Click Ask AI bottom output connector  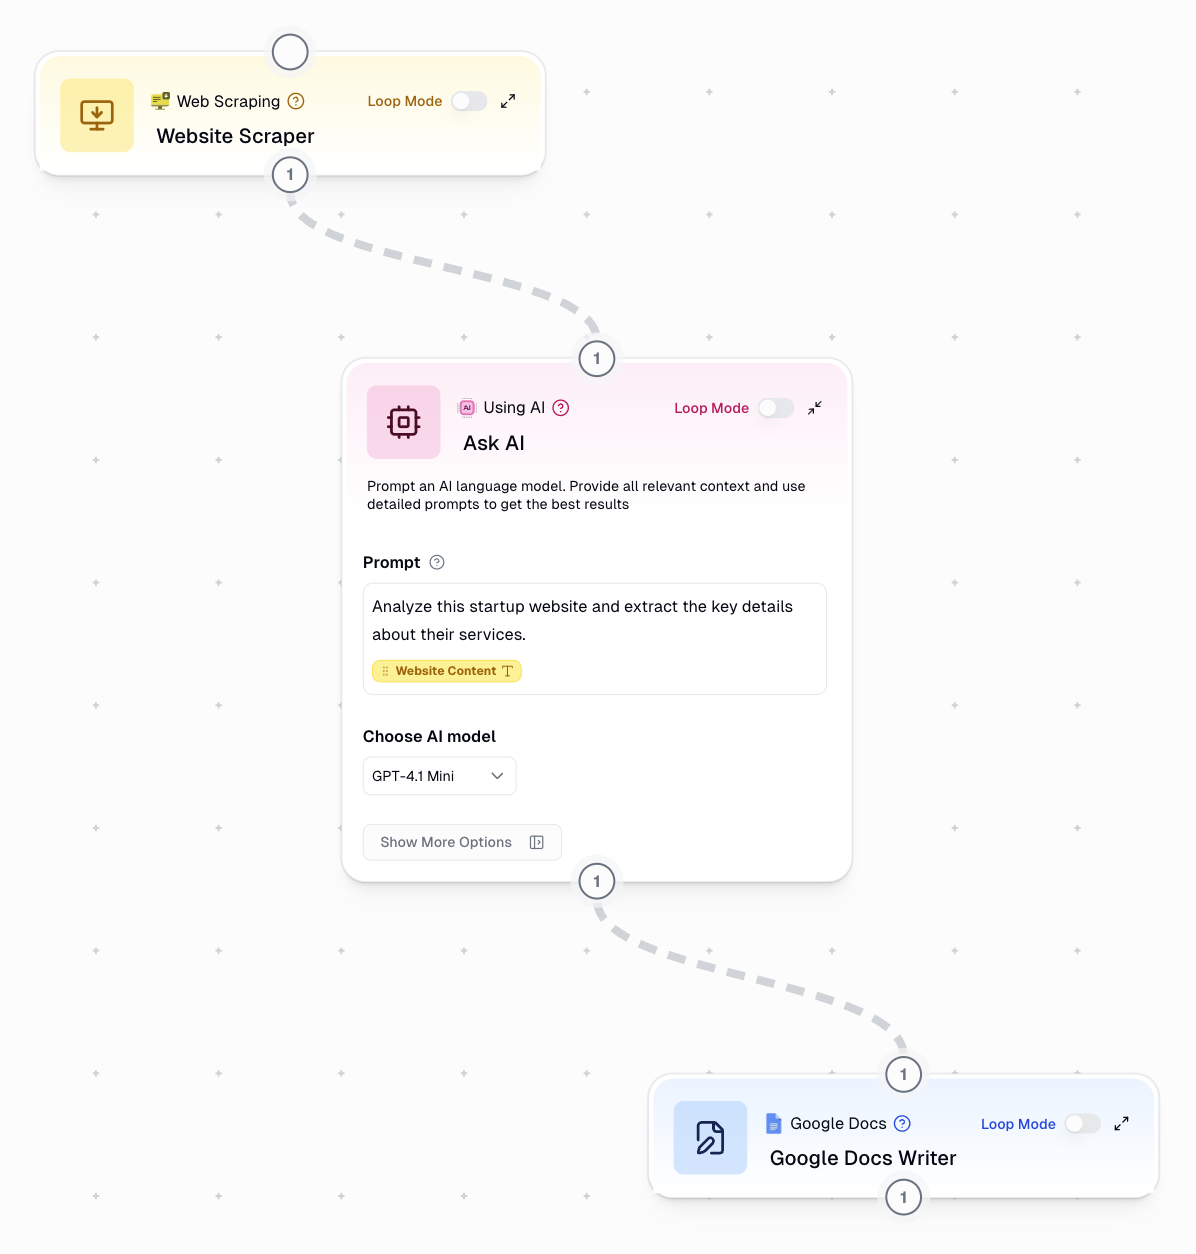click(597, 881)
